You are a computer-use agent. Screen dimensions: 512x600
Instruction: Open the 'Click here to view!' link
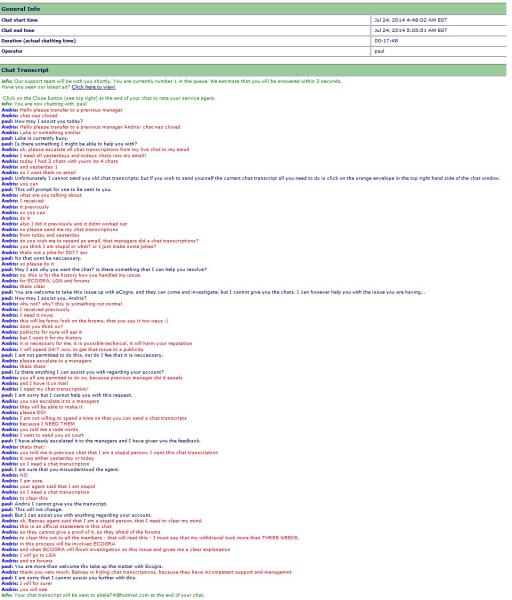[x=93, y=87]
